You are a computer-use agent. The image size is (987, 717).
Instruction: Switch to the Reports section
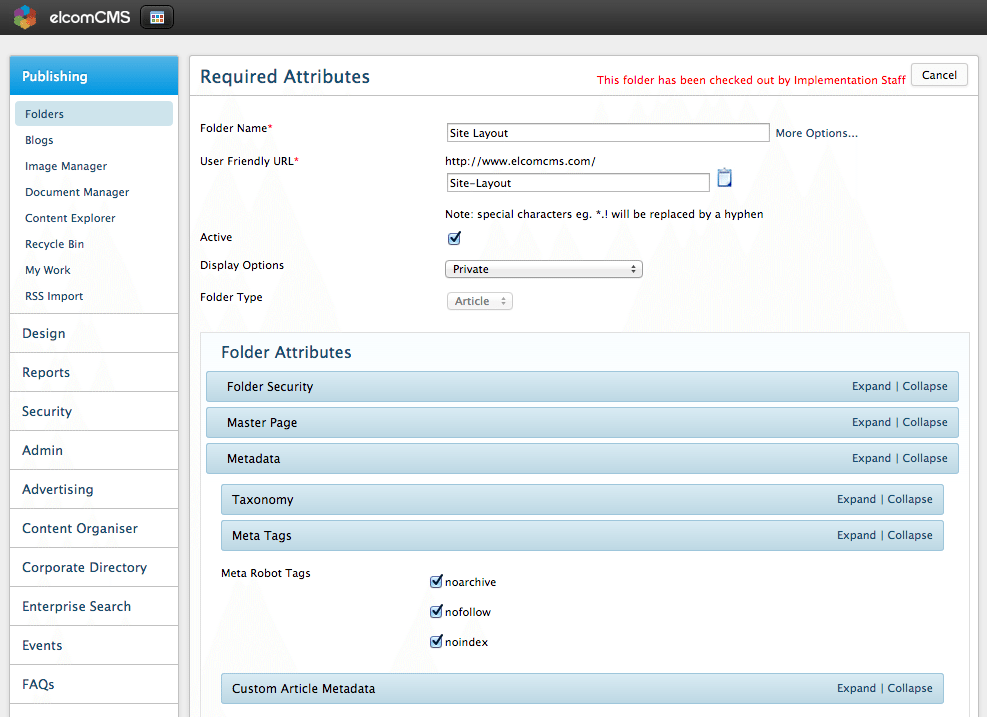tap(46, 372)
